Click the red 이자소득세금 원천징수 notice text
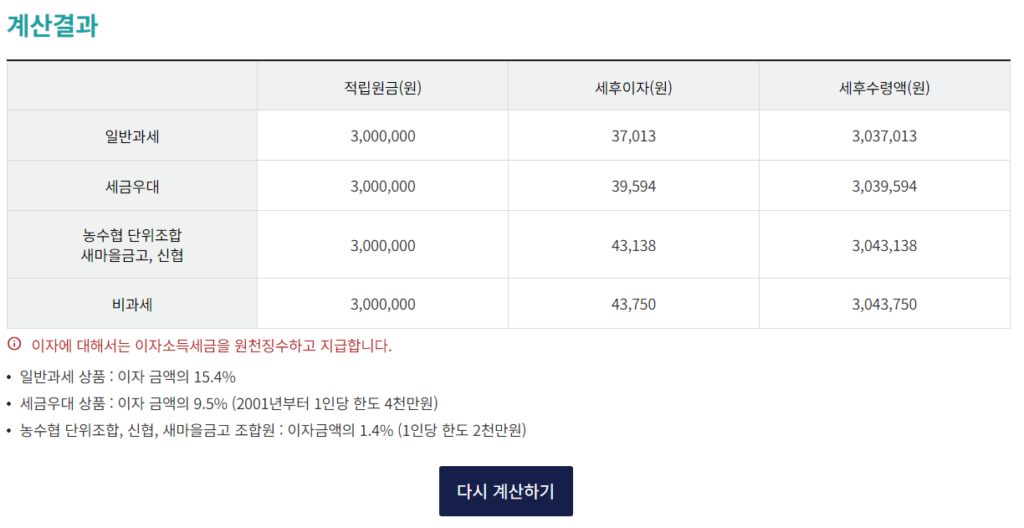Image resolution: width=1024 pixels, height=528 pixels. pyautogui.click(x=212, y=345)
